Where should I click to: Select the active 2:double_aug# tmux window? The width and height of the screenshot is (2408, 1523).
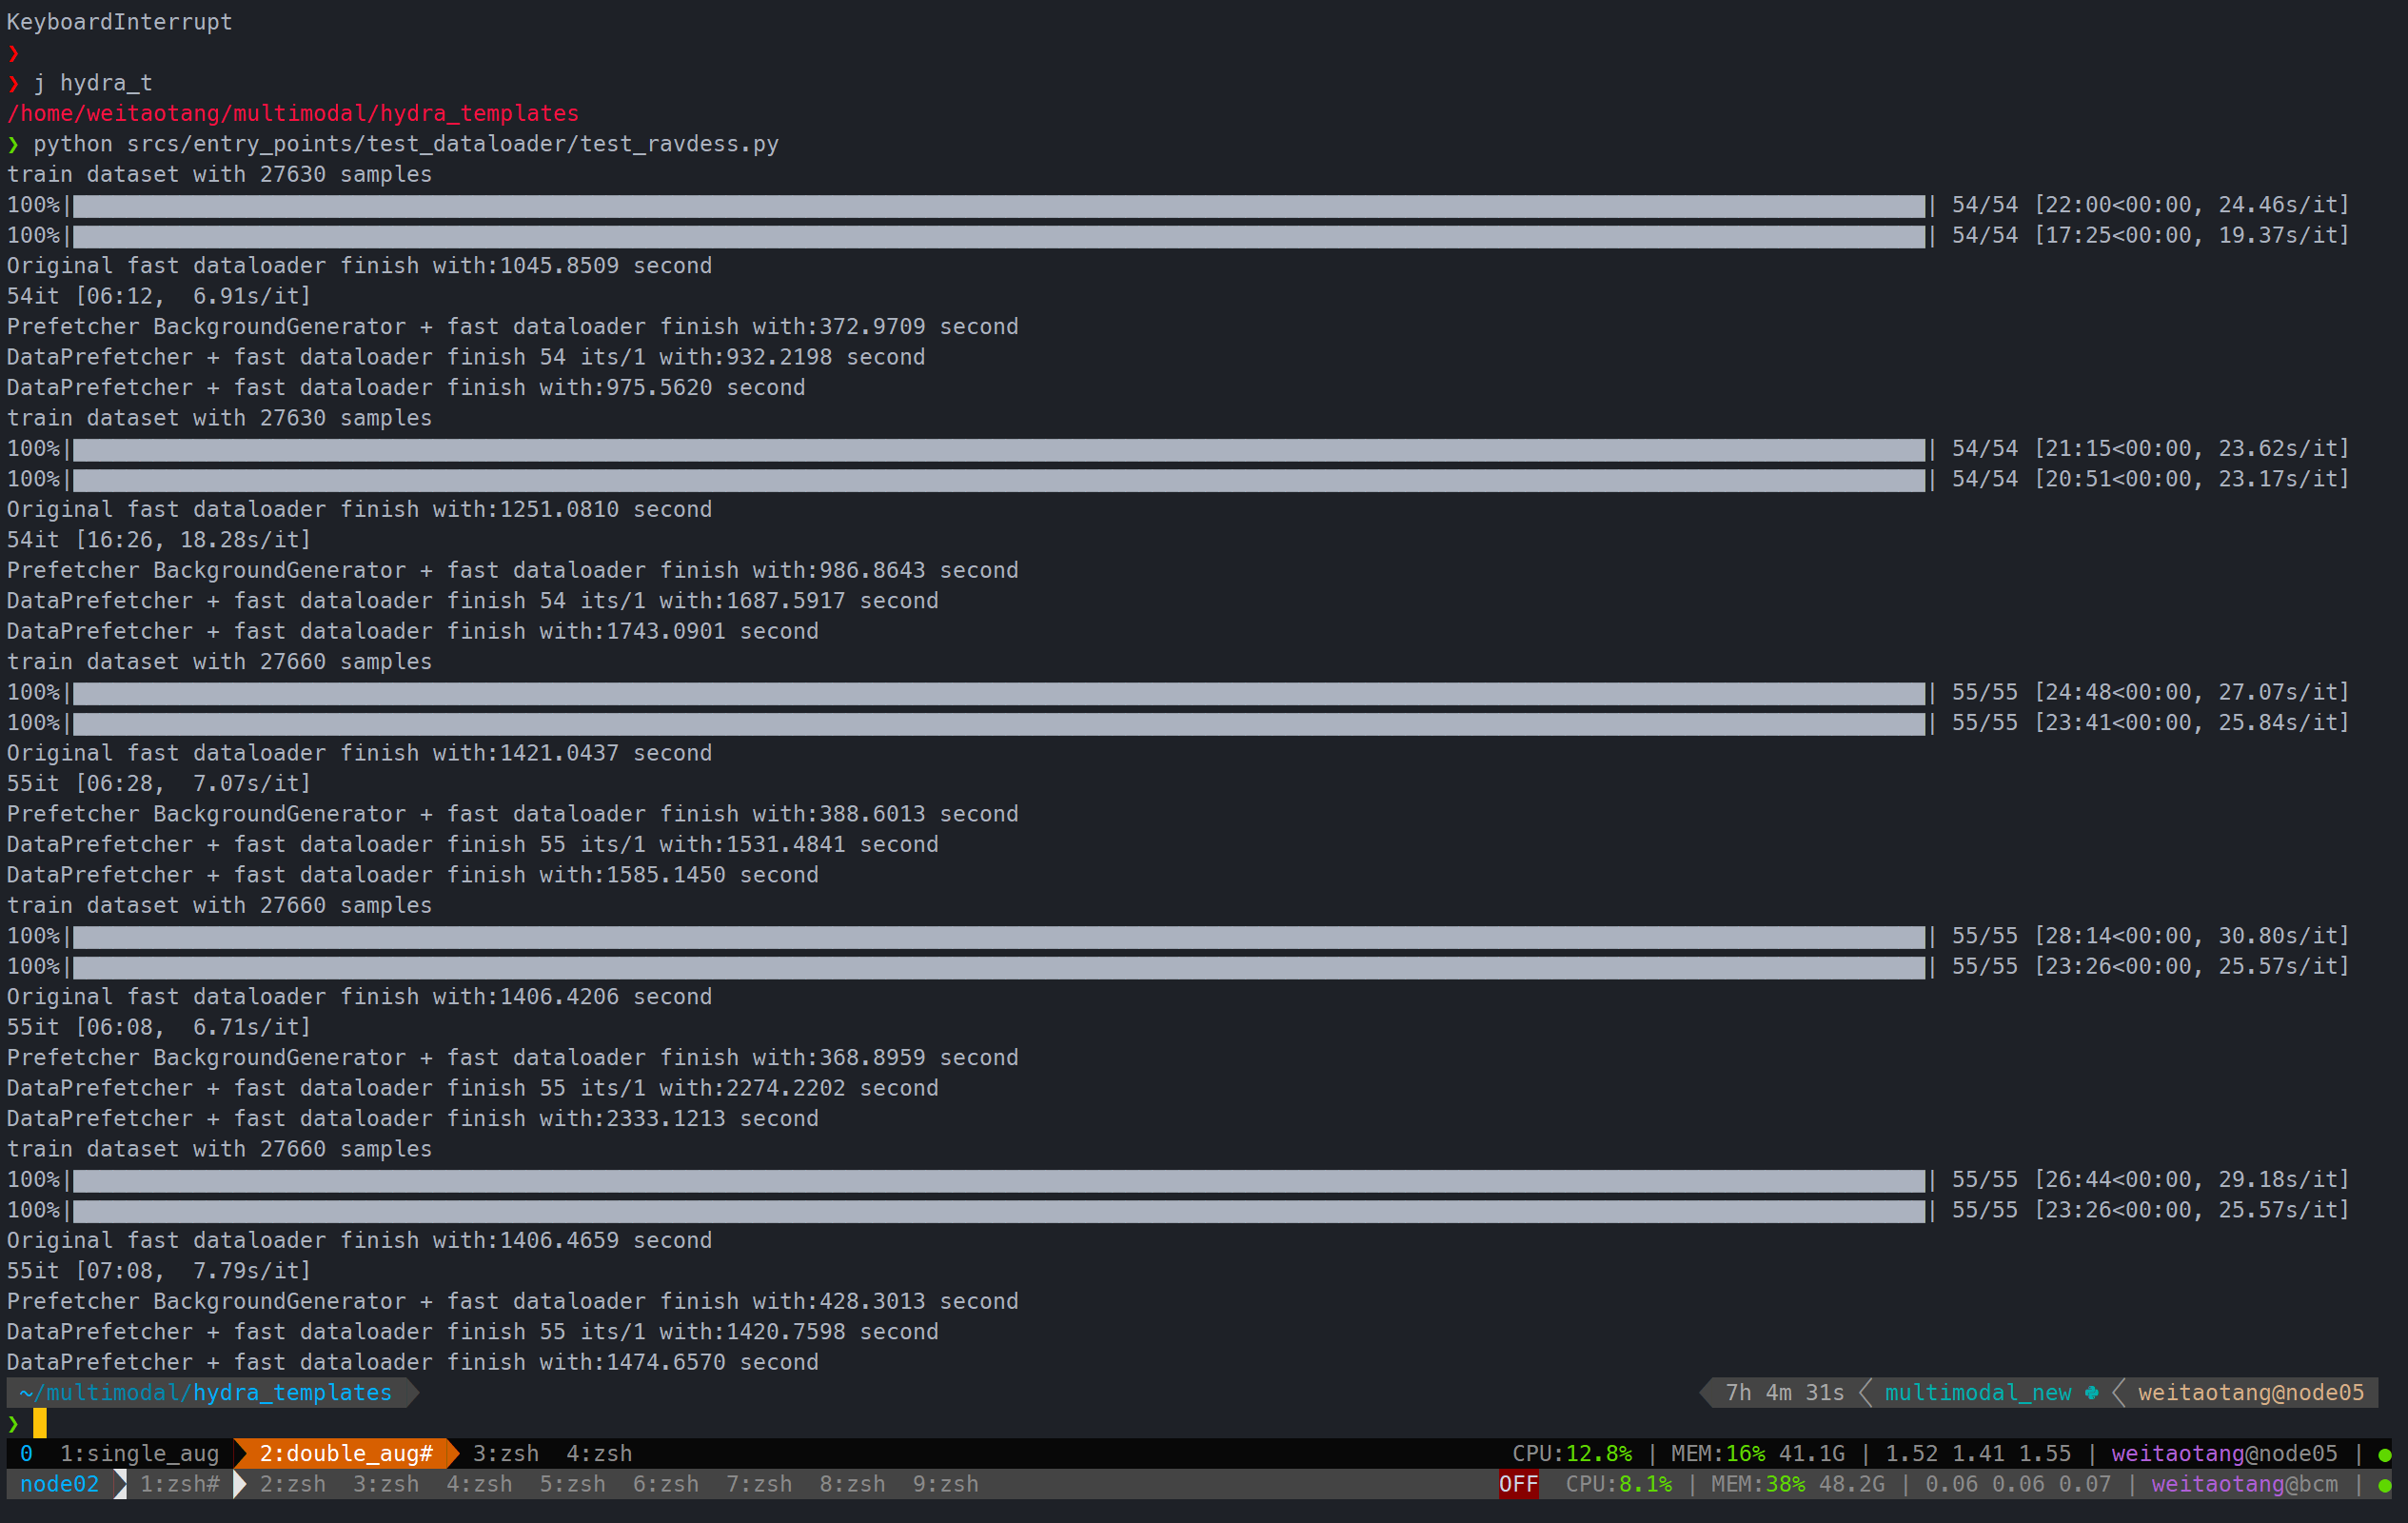coord(346,1453)
